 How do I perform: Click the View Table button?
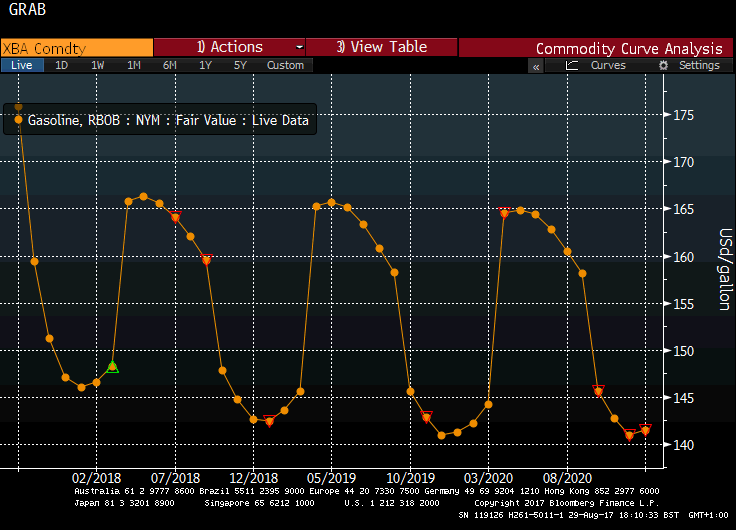(381, 47)
